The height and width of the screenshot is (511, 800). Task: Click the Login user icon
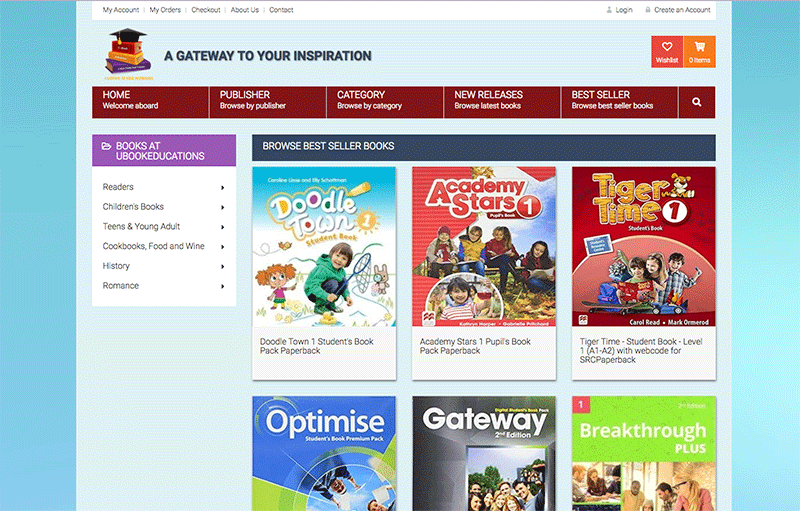tap(608, 10)
